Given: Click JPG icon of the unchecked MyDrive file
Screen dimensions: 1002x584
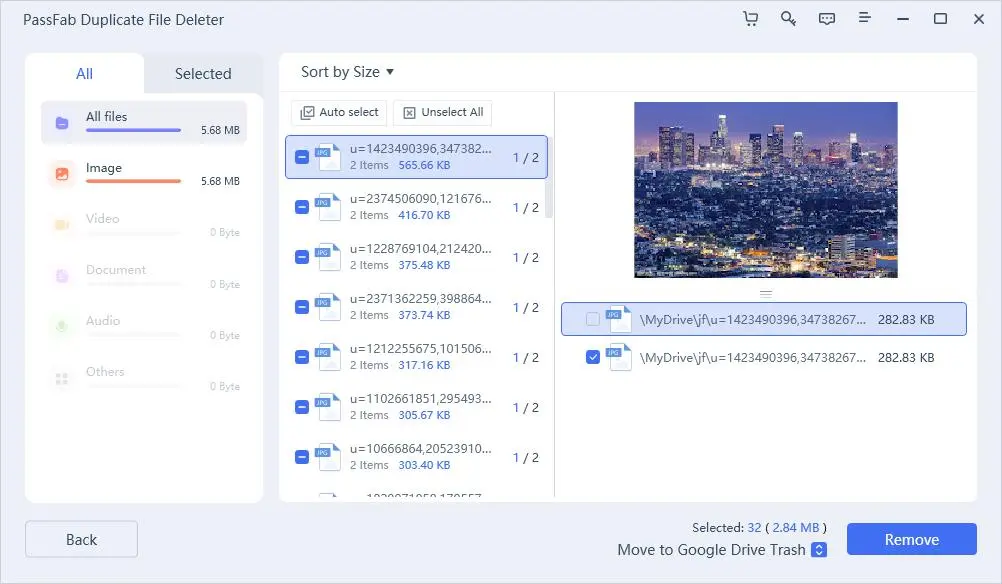Looking at the screenshot, I should (x=619, y=319).
